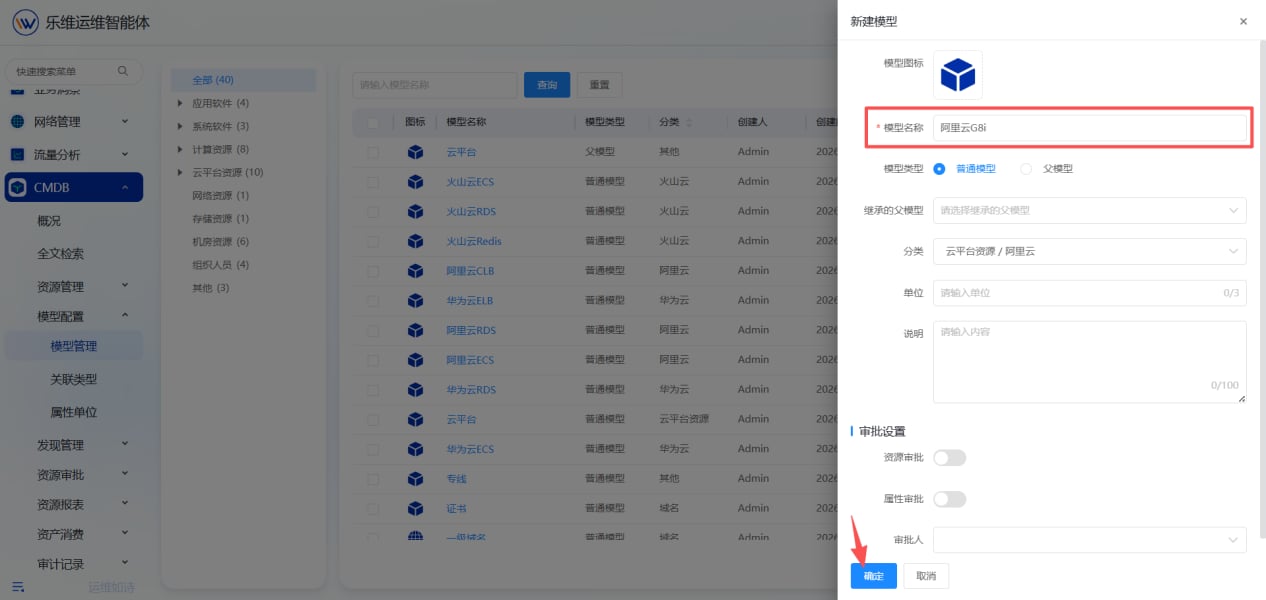
Task: Open the 全文检索 menu item
Action: pos(61,254)
